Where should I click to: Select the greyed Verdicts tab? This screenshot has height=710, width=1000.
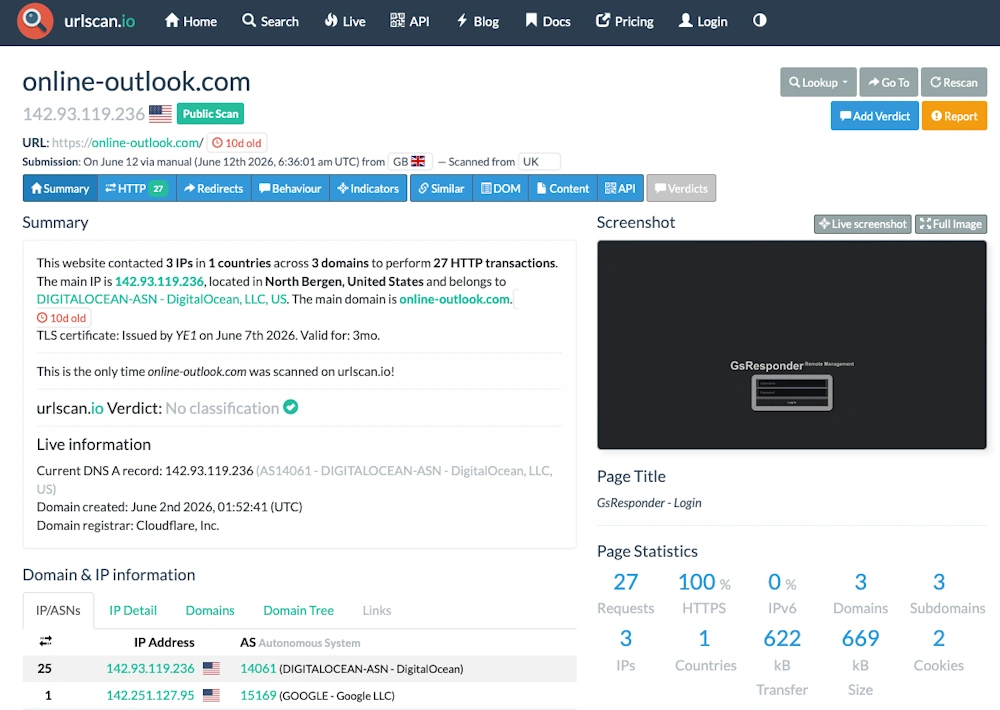(x=681, y=188)
